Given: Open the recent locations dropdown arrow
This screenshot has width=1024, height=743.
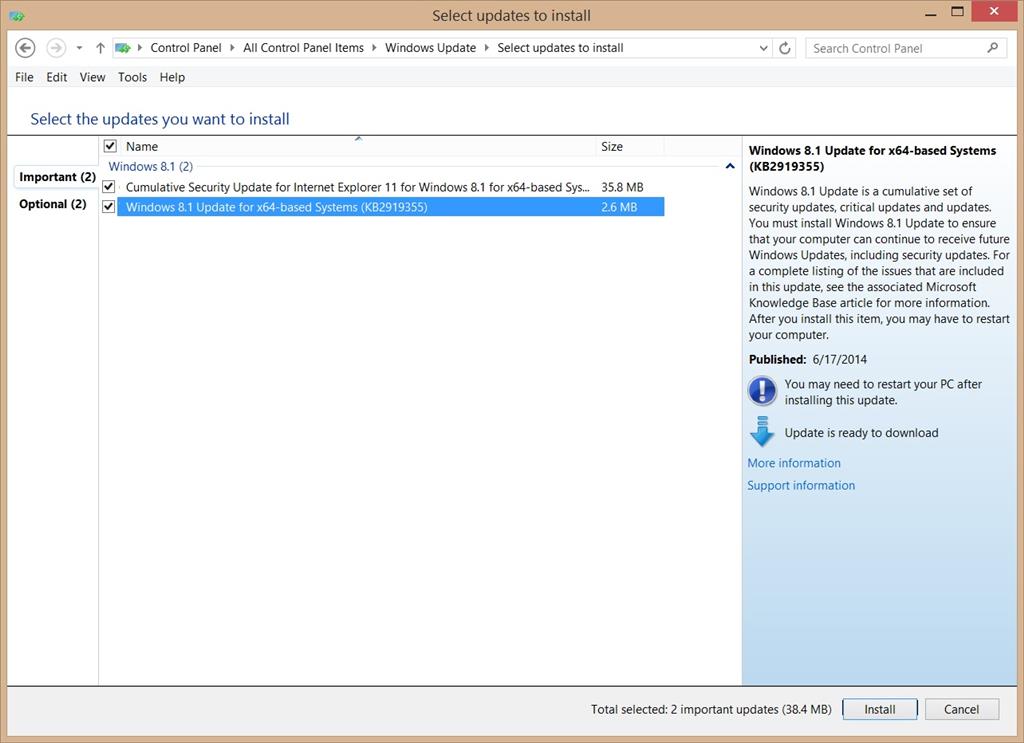Looking at the screenshot, I should [x=79, y=48].
